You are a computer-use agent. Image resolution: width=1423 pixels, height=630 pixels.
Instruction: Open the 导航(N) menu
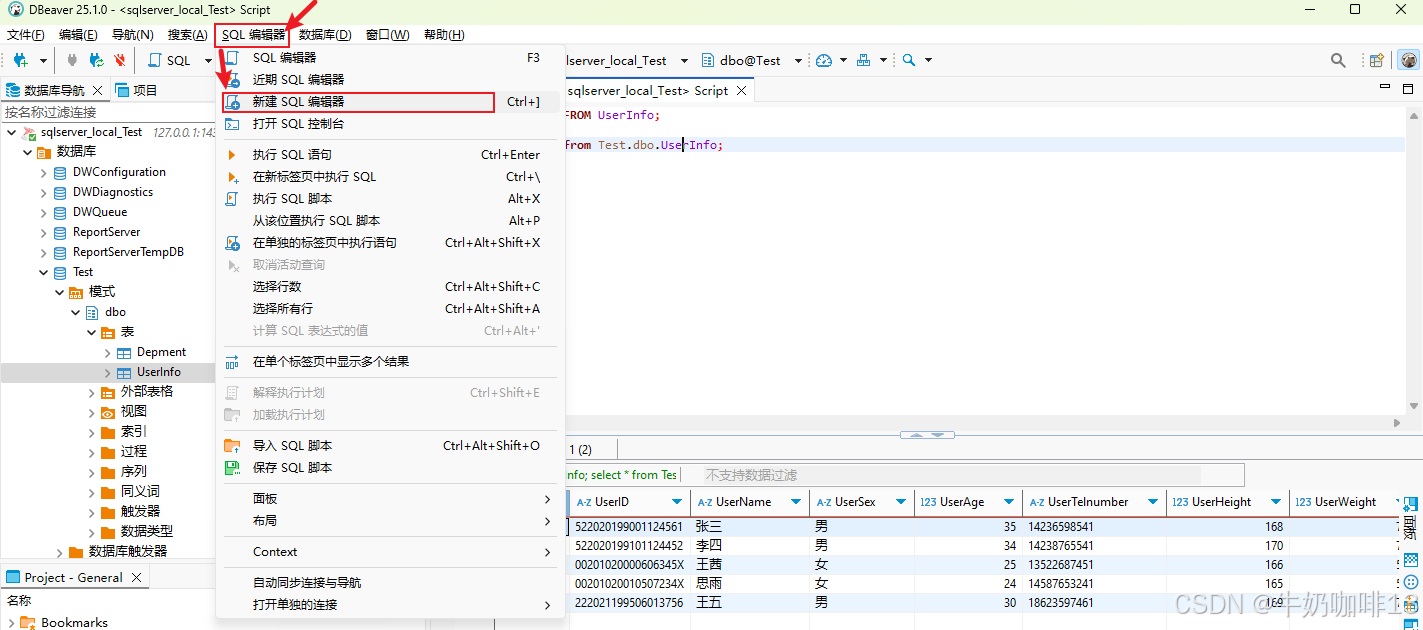[x=132, y=35]
